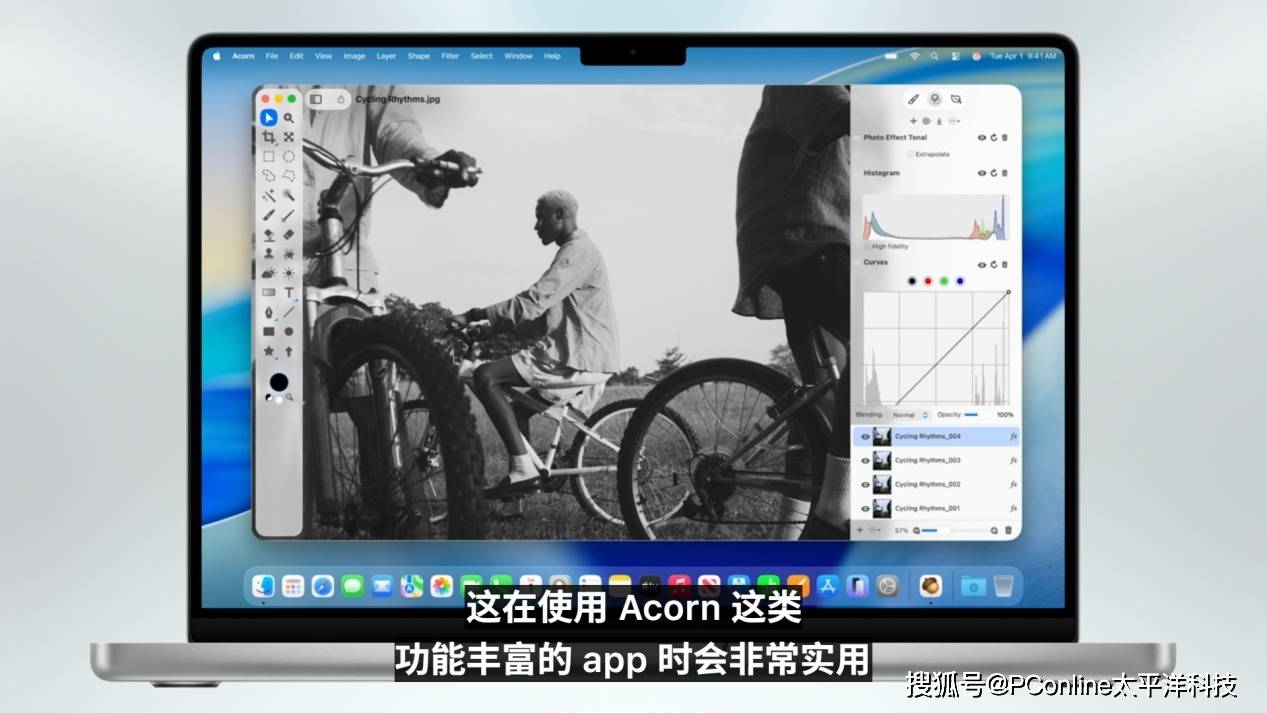Hide the Cycling Rhythms_003 layer
The image size is (1267, 713).
(x=865, y=461)
